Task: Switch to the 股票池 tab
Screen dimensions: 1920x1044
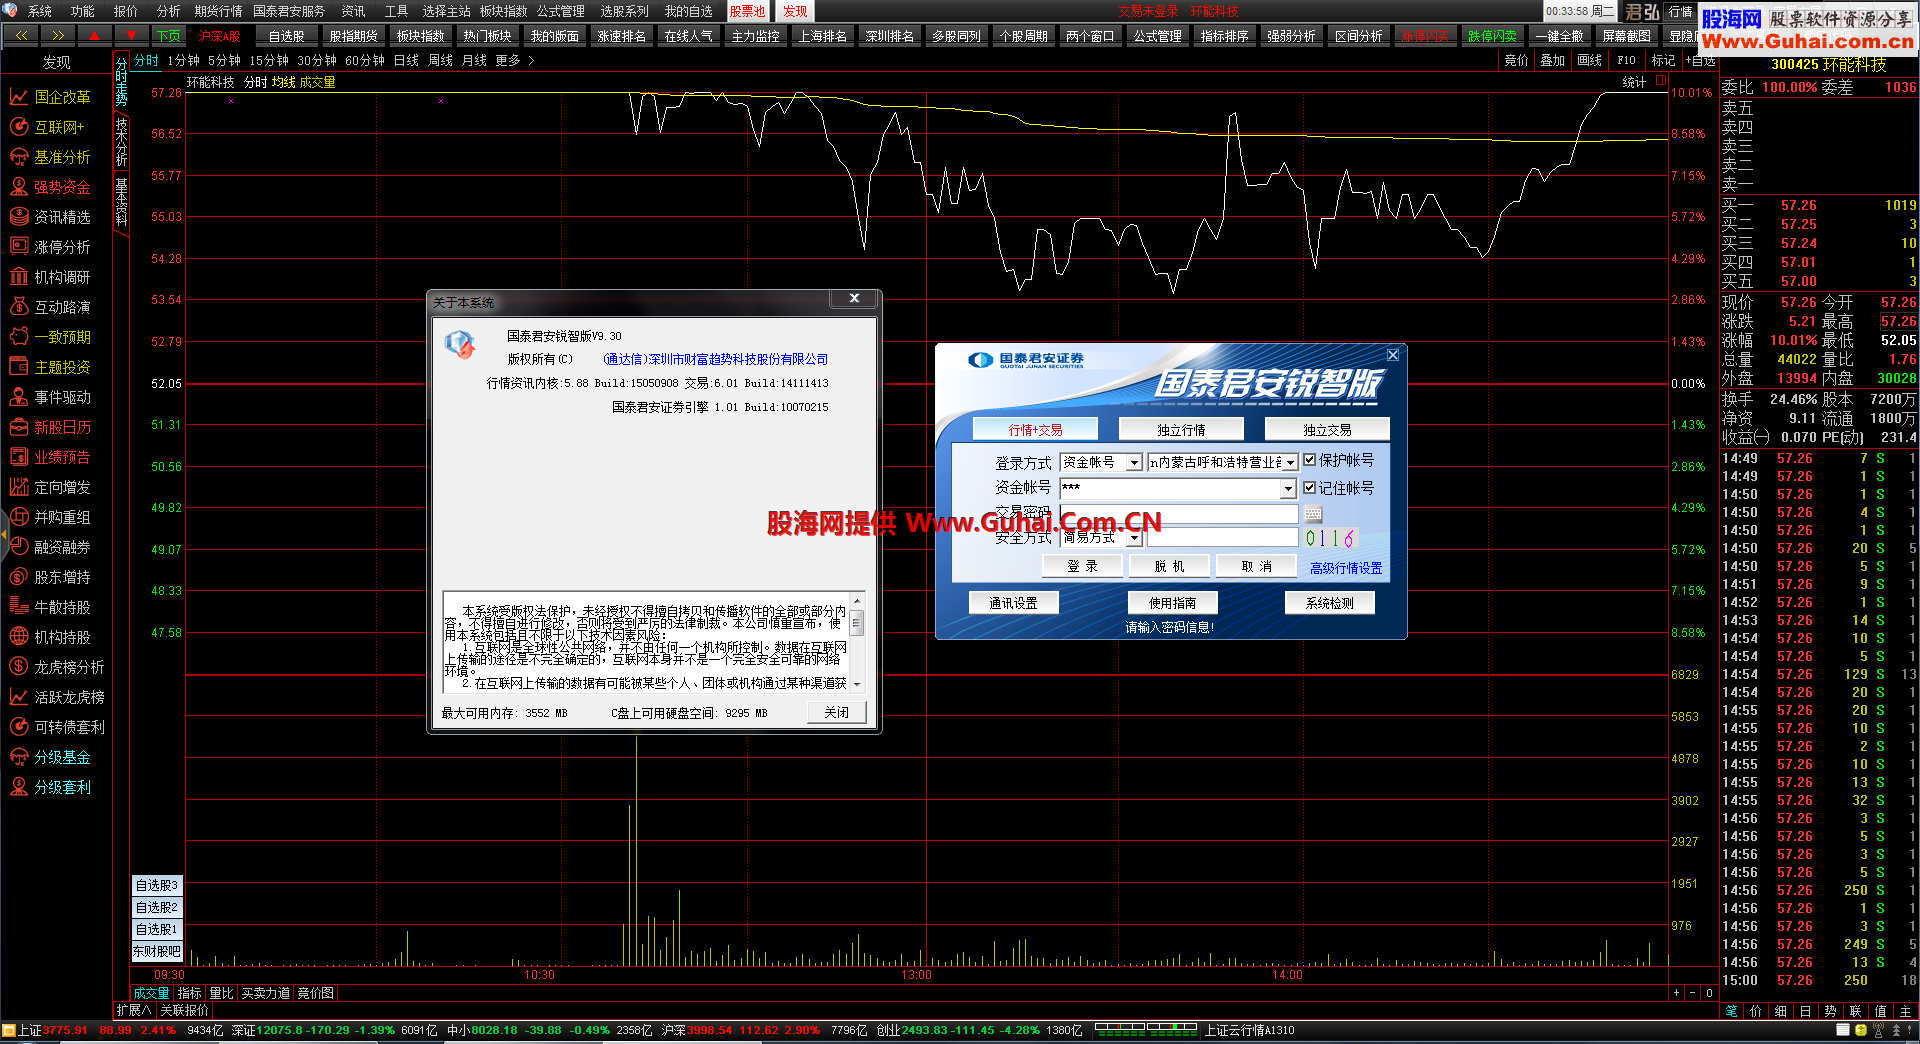Action: pyautogui.click(x=747, y=11)
